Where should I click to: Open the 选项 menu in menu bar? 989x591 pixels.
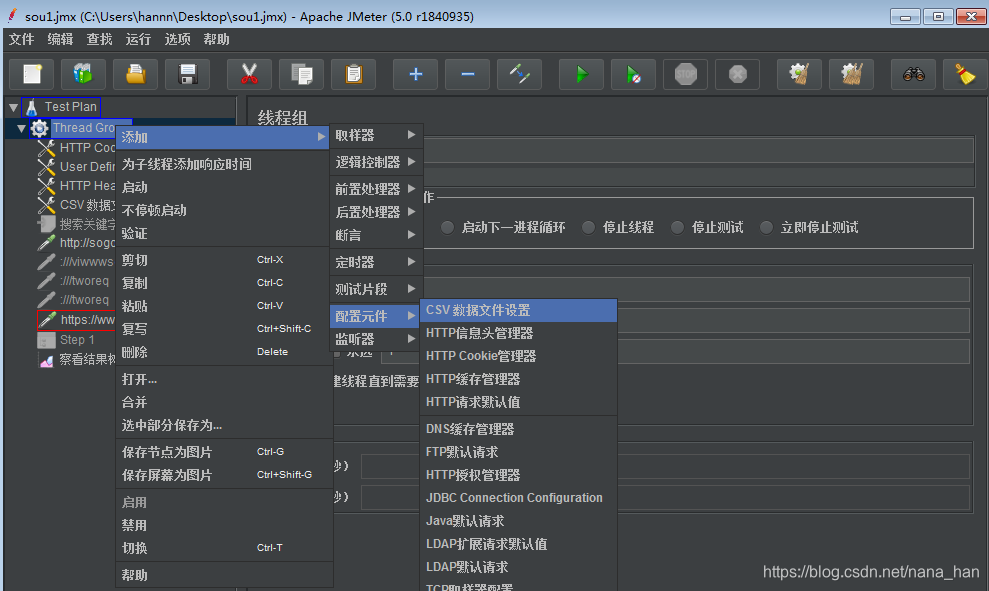coord(177,39)
